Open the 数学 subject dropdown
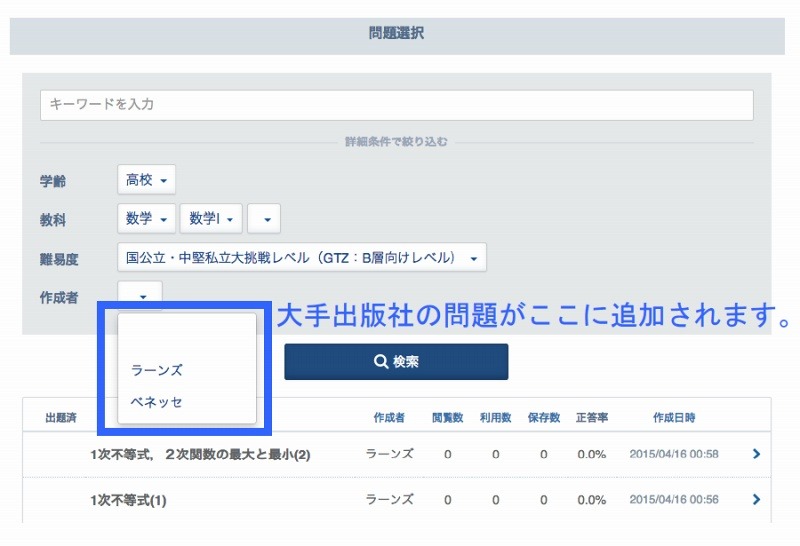Screen dimensions: 800x546 tap(146, 219)
